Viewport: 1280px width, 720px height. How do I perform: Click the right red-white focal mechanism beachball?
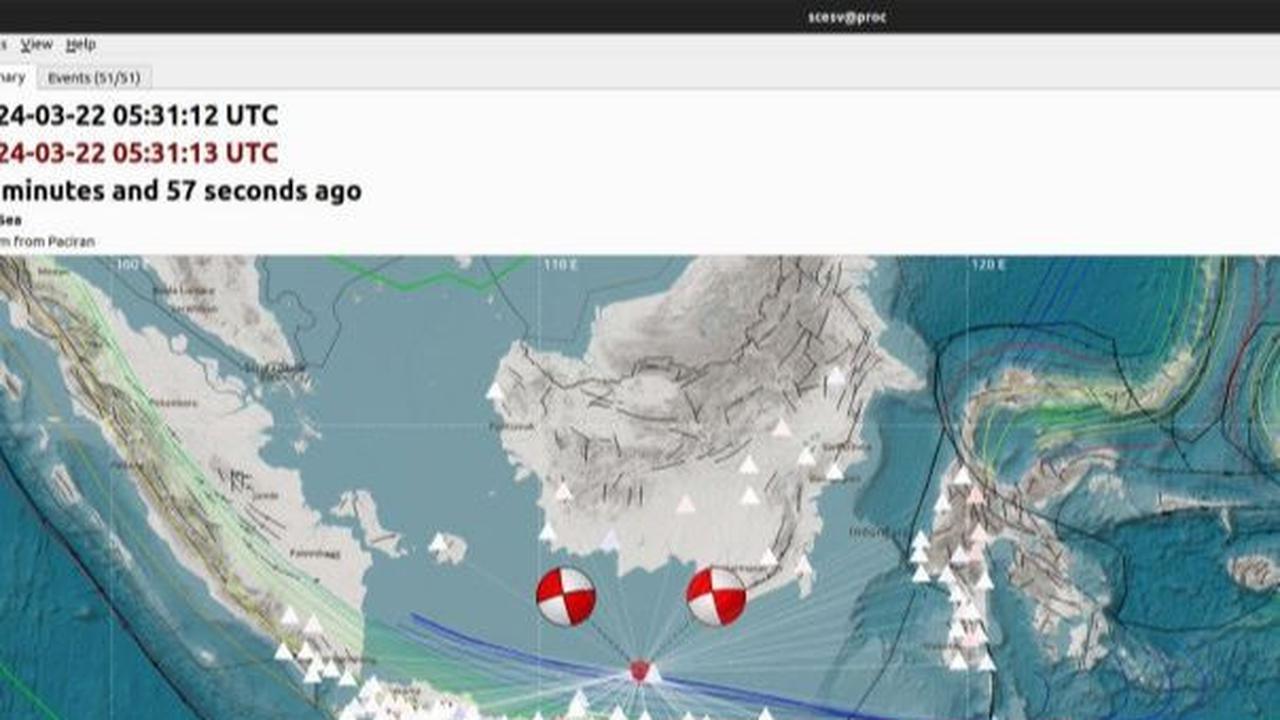pyautogui.click(x=716, y=597)
